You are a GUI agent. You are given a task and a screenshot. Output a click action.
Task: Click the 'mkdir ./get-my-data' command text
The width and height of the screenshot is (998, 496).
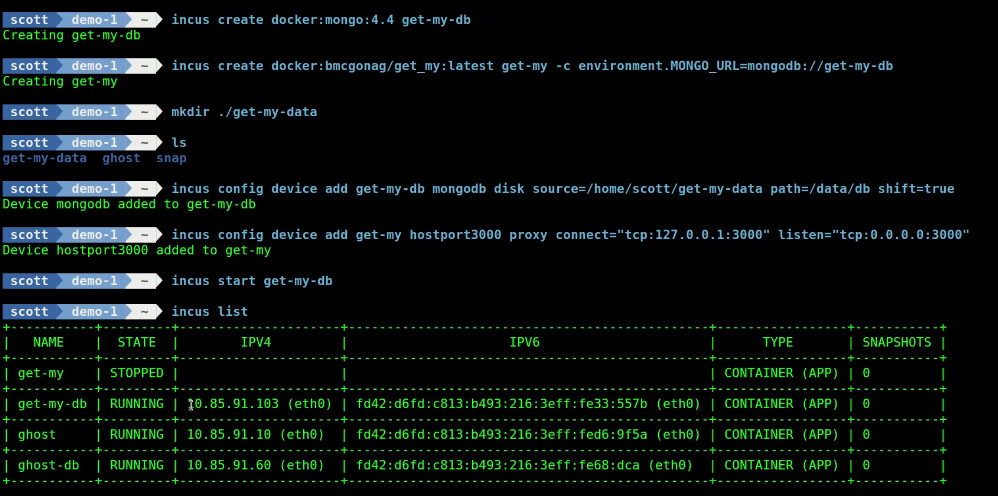click(244, 112)
